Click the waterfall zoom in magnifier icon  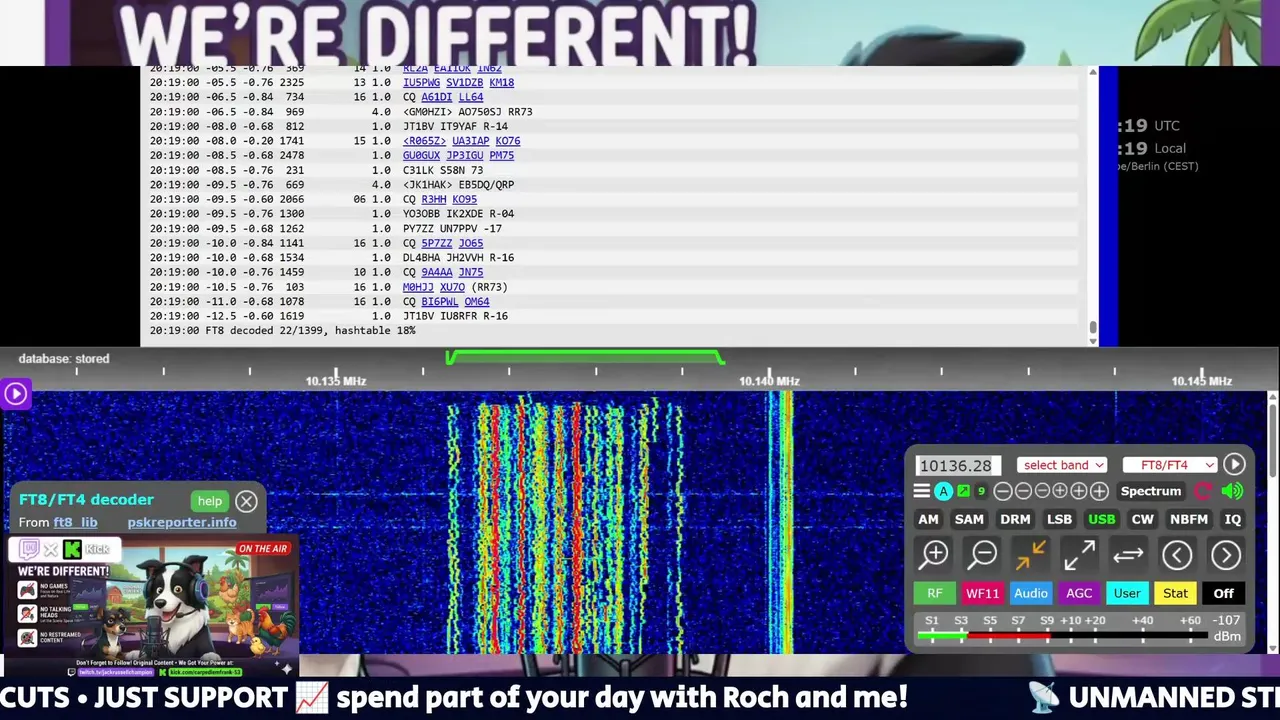click(x=934, y=555)
